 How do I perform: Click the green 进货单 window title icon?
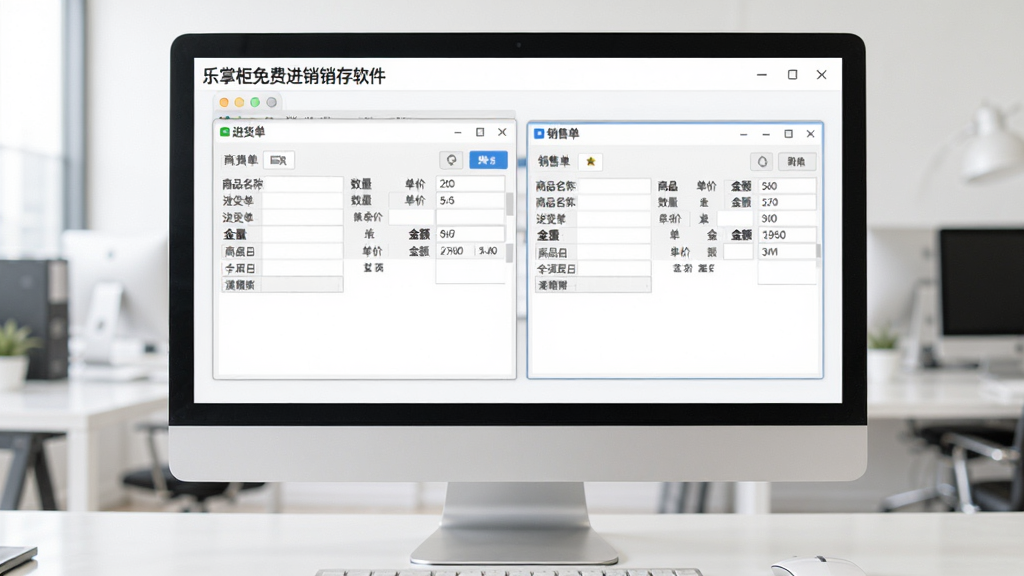coord(225,132)
